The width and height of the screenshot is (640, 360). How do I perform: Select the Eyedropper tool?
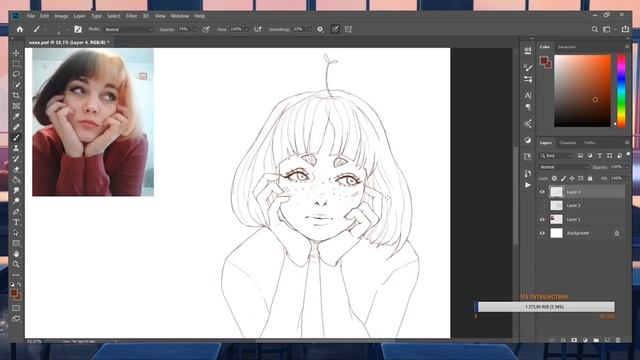click(x=16, y=117)
